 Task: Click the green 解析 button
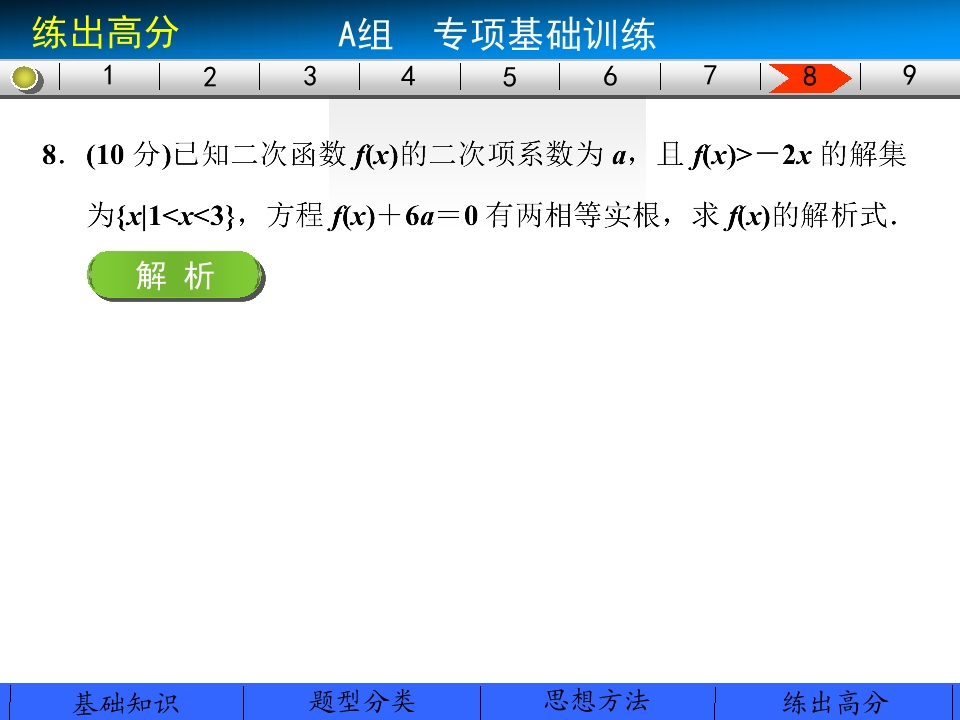coord(176,276)
